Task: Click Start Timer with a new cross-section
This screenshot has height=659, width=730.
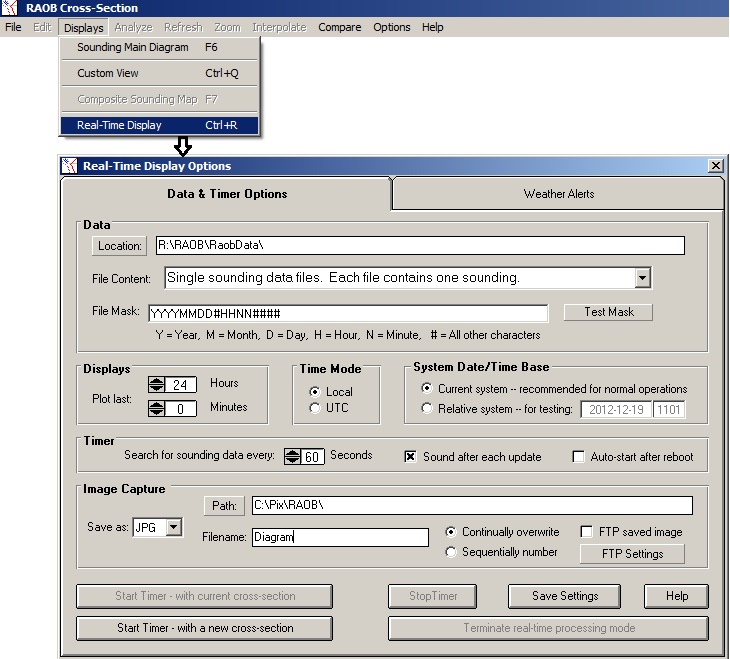Action: tap(205, 628)
